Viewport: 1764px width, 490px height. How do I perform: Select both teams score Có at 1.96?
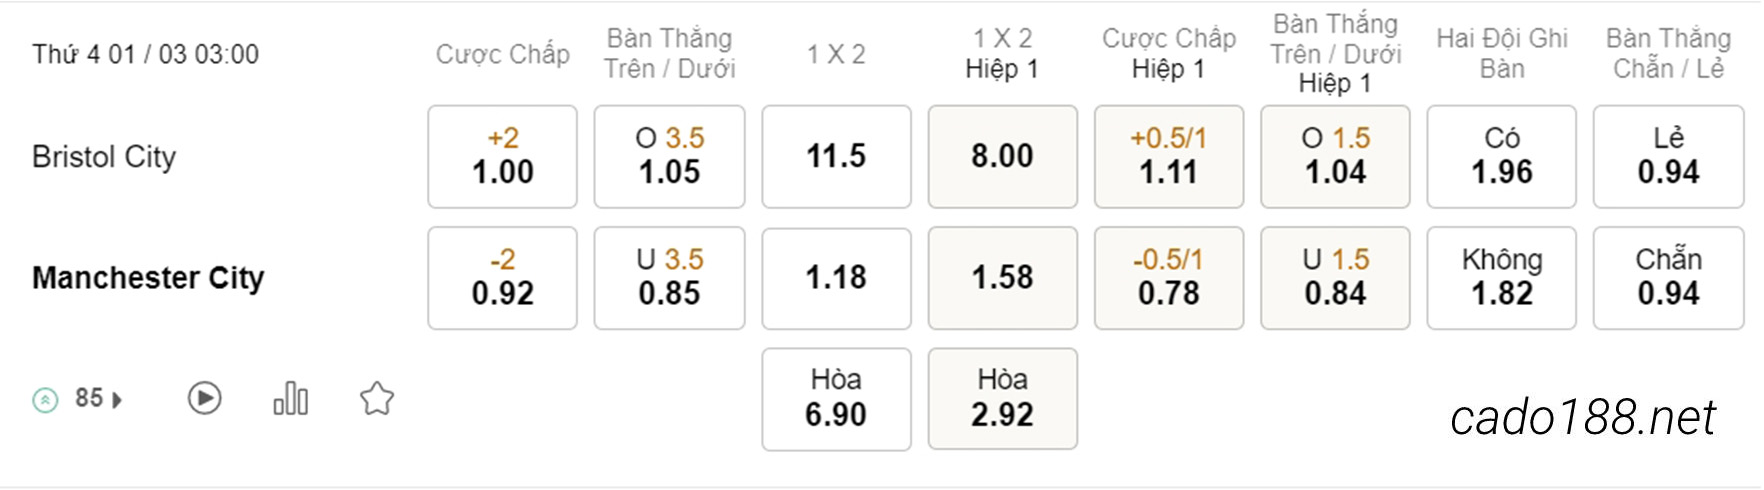click(1502, 157)
